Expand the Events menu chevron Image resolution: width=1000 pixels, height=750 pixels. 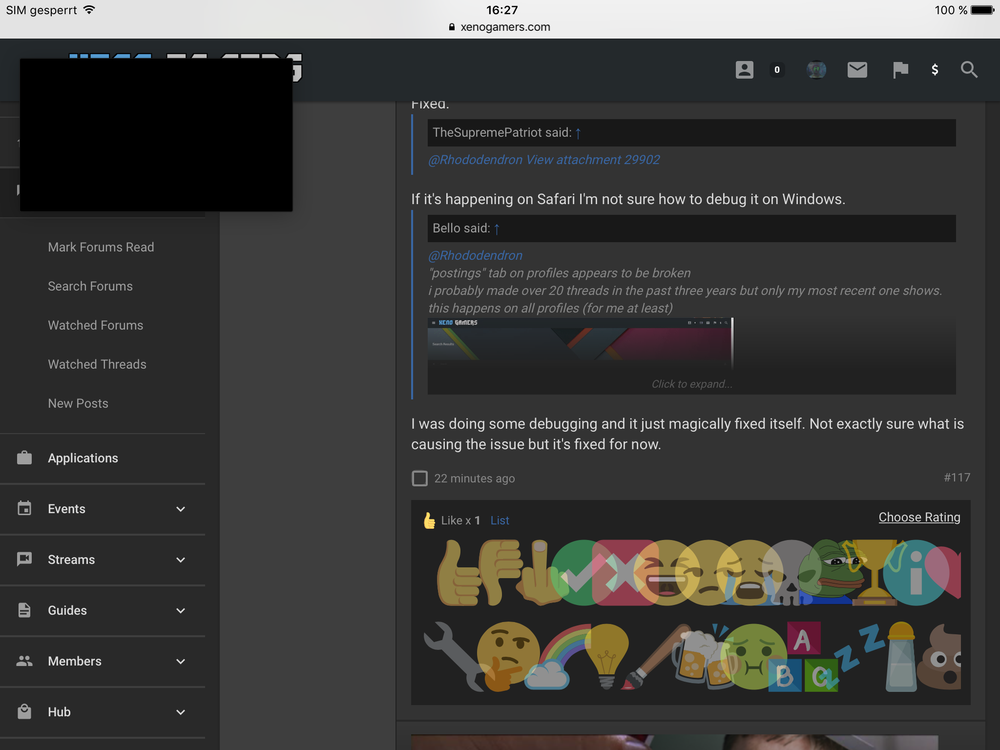[180, 509]
